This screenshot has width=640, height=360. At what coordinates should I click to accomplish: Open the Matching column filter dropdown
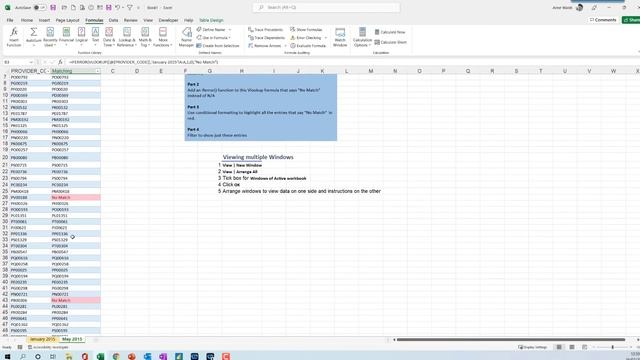(x=97, y=71)
